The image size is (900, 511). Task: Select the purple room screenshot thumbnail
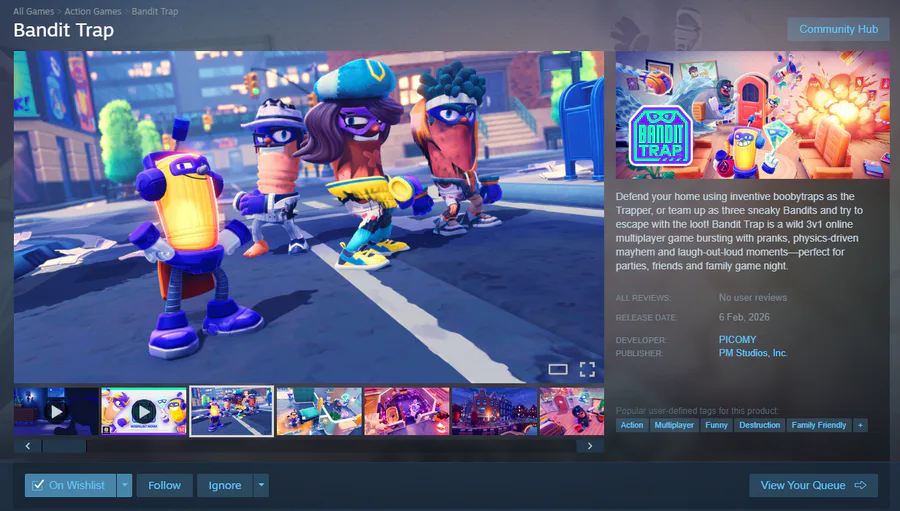pyautogui.click(x=407, y=411)
